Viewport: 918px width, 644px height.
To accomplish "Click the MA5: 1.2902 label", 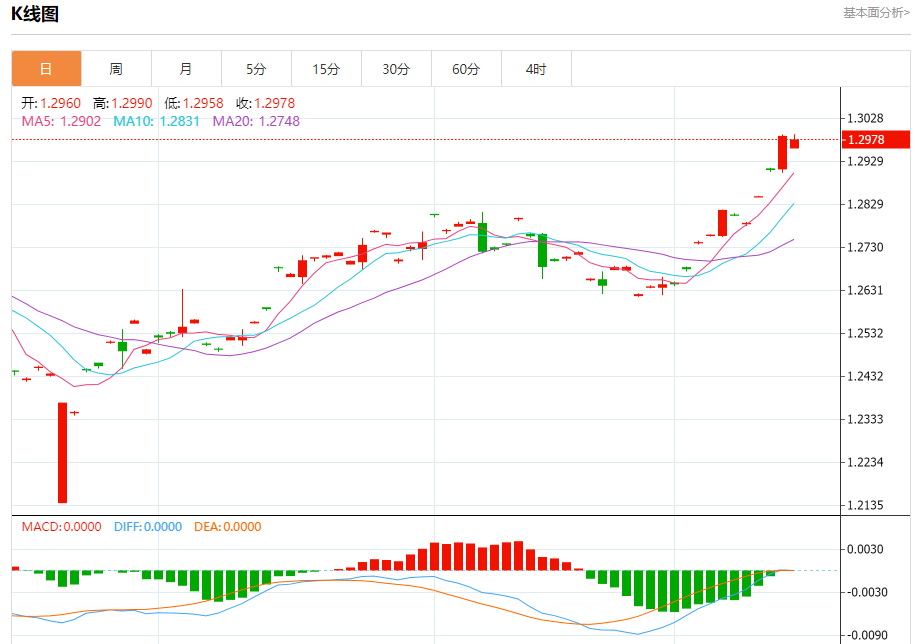I will tap(61, 121).
